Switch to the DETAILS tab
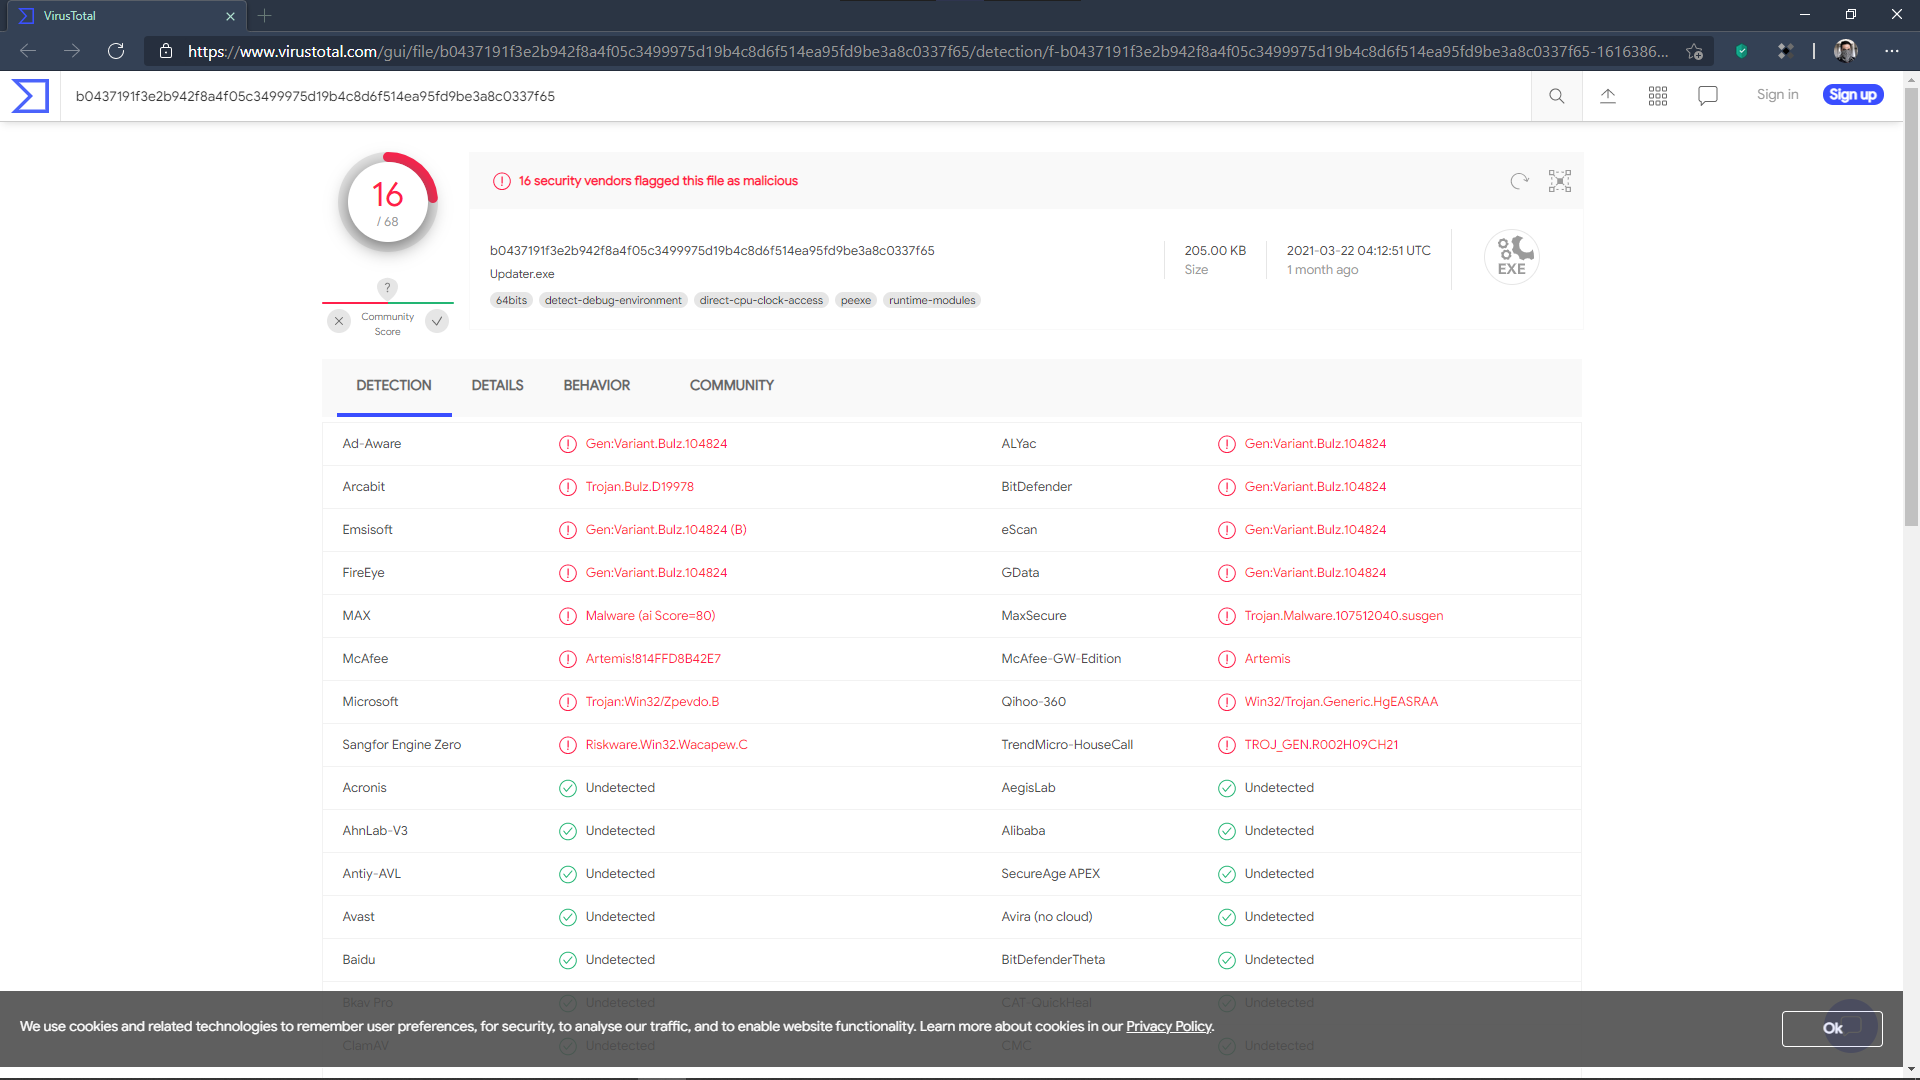 [x=497, y=385]
